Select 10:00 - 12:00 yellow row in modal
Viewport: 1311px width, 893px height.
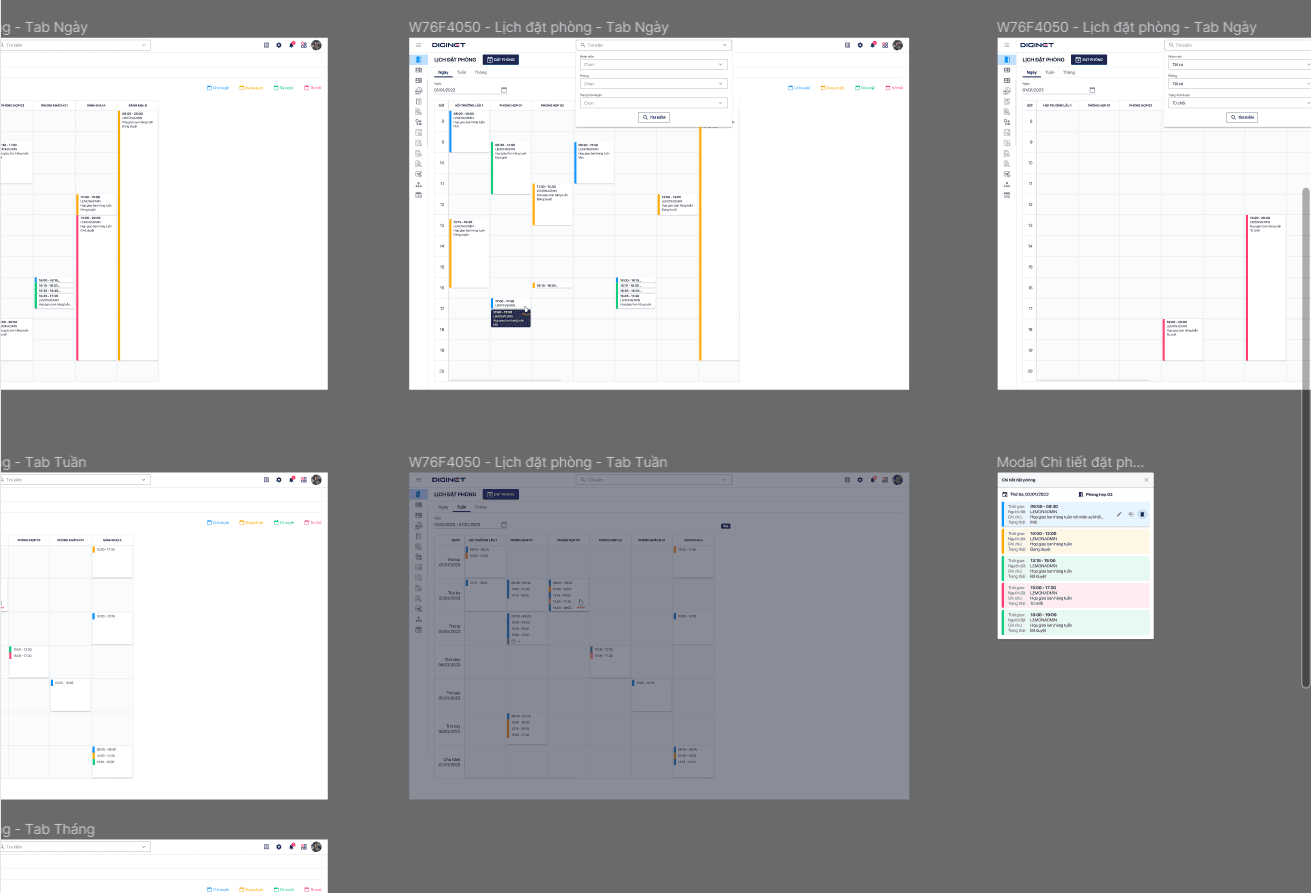coord(1076,541)
